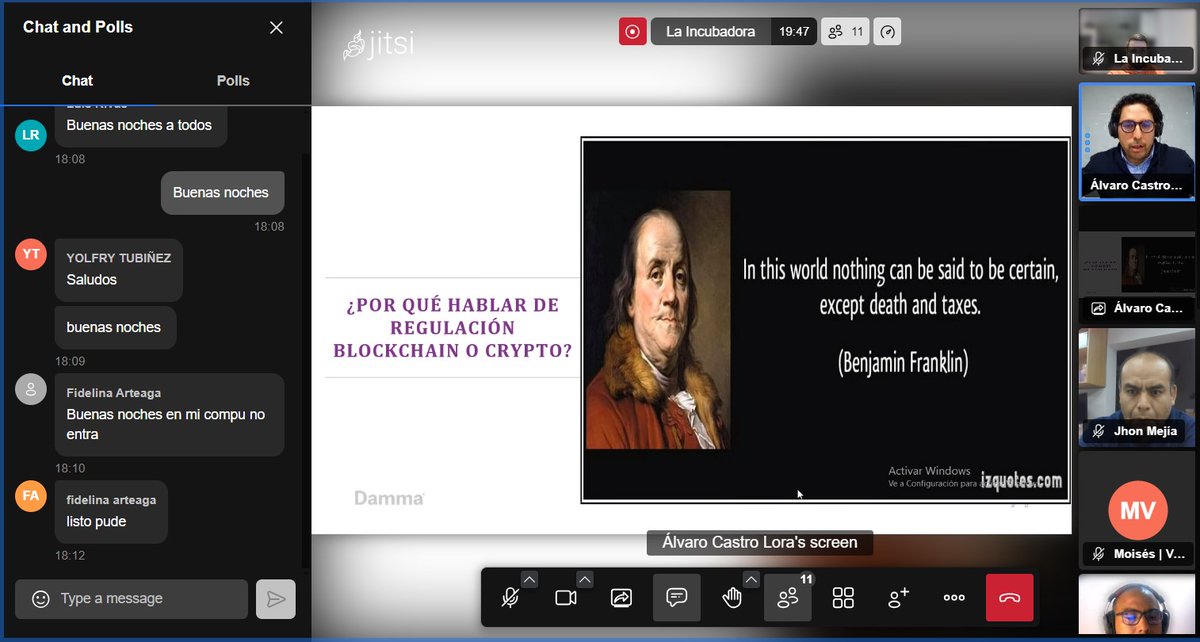Viewport: 1200px width, 642px height.
Task: Toggle tile view
Action: tap(843, 598)
